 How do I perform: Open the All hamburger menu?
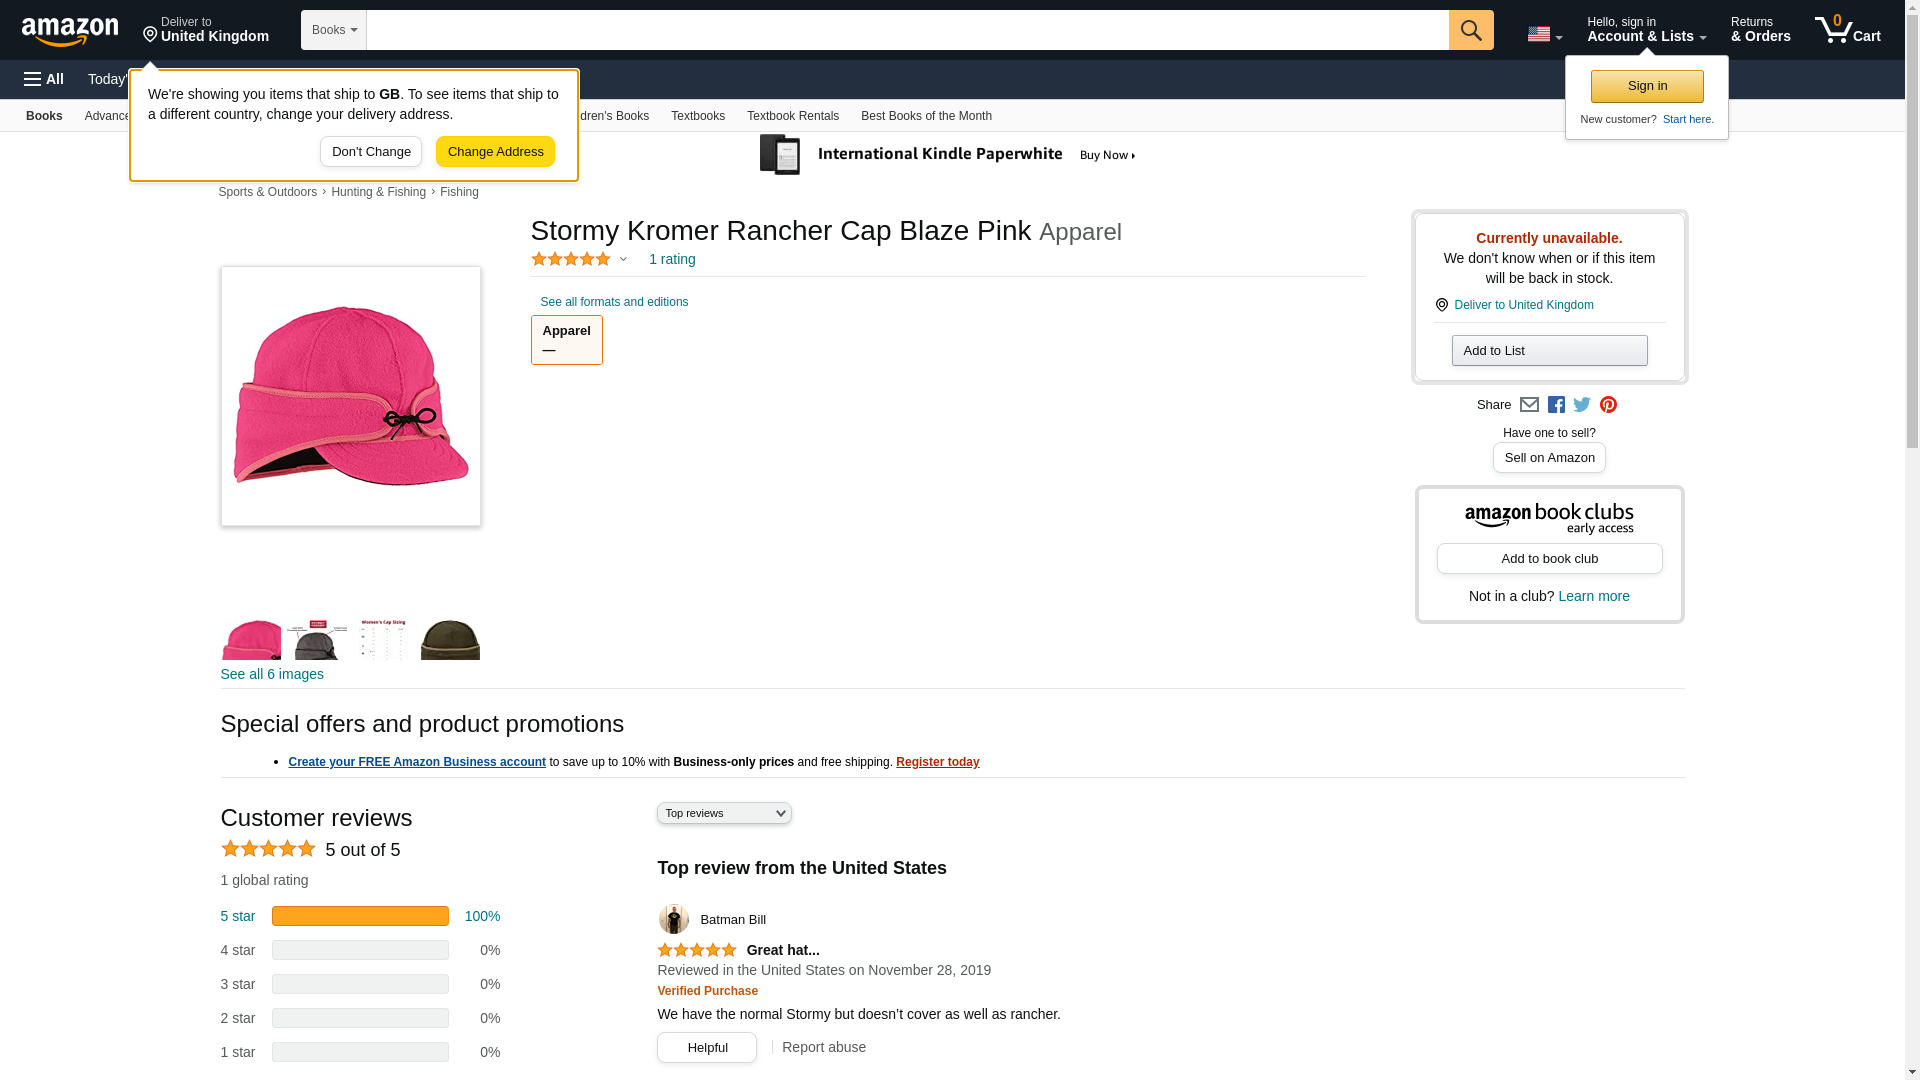pos(44,79)
